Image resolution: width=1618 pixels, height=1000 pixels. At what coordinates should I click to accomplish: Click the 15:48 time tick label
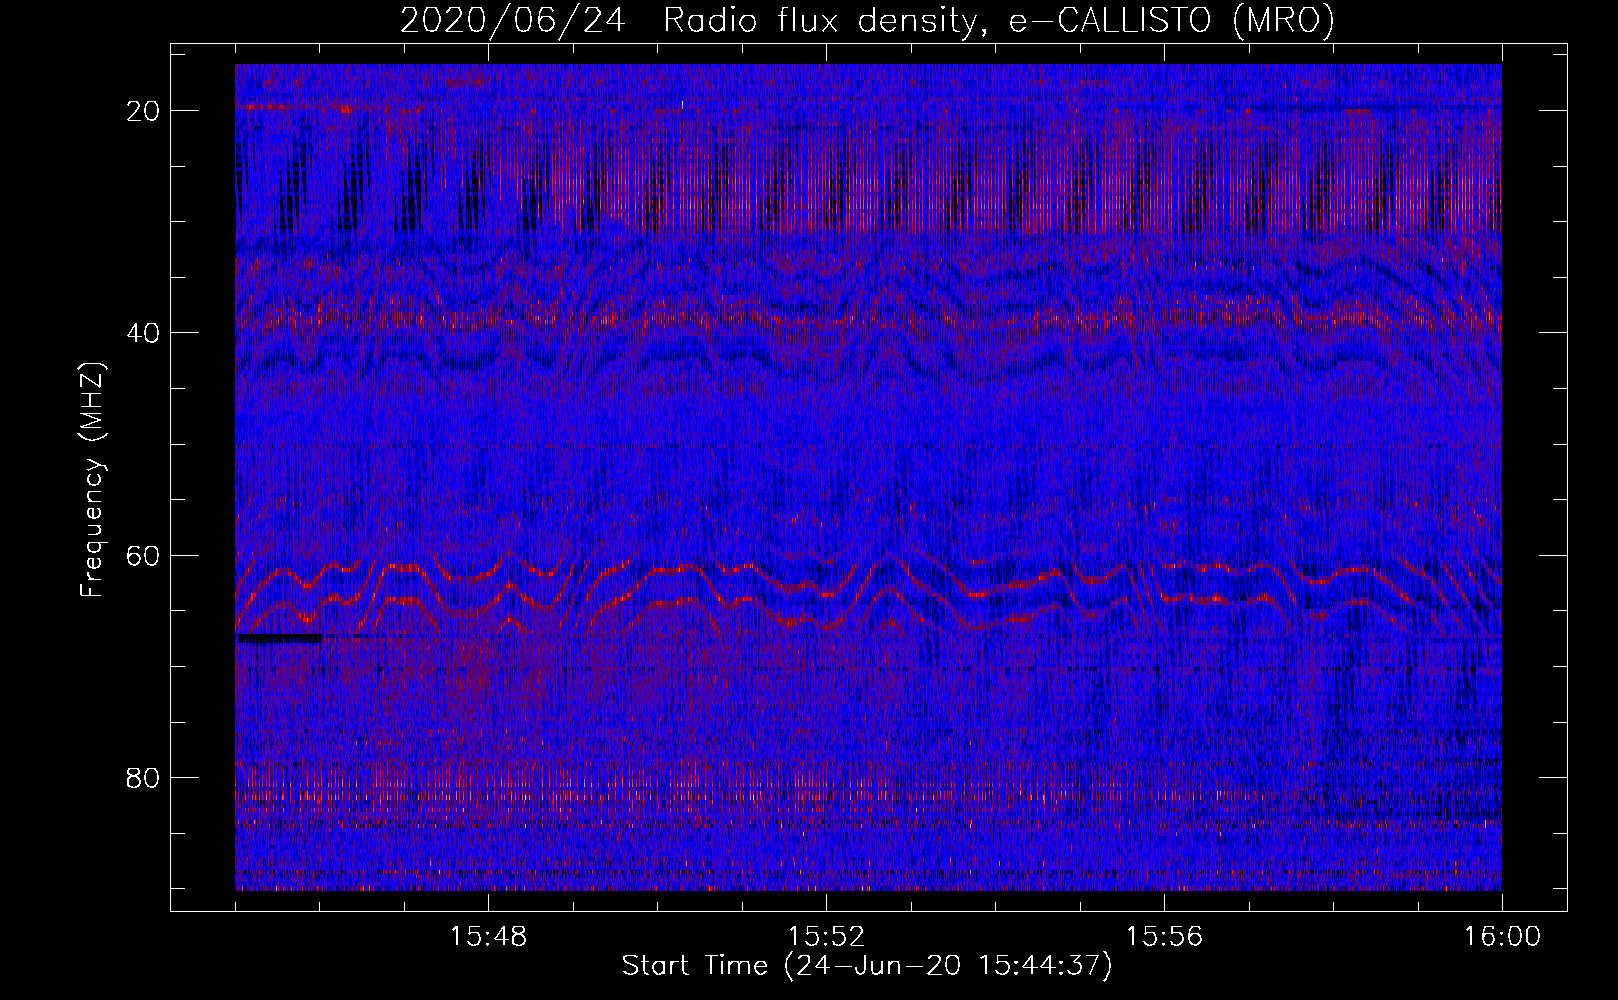tap(488, 937)
